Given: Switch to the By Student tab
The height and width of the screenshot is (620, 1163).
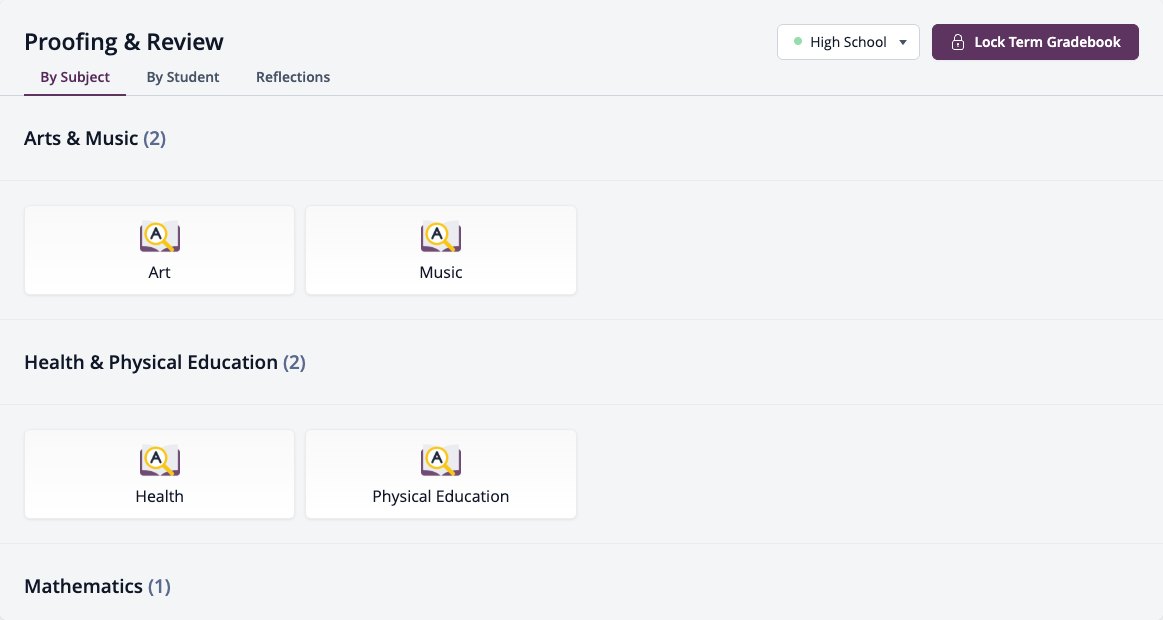Looking at the screenshot, I should pyautogui.click(x=182, y=77).
